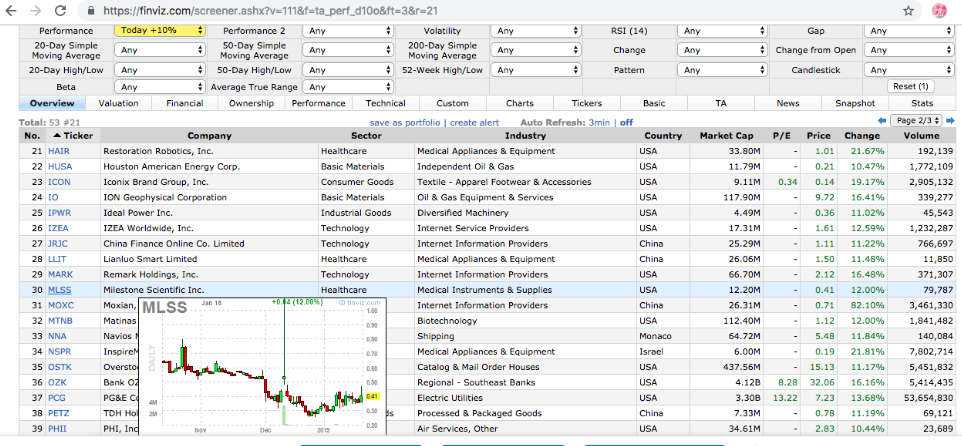Focus the browser address bar

coord(491,10)
